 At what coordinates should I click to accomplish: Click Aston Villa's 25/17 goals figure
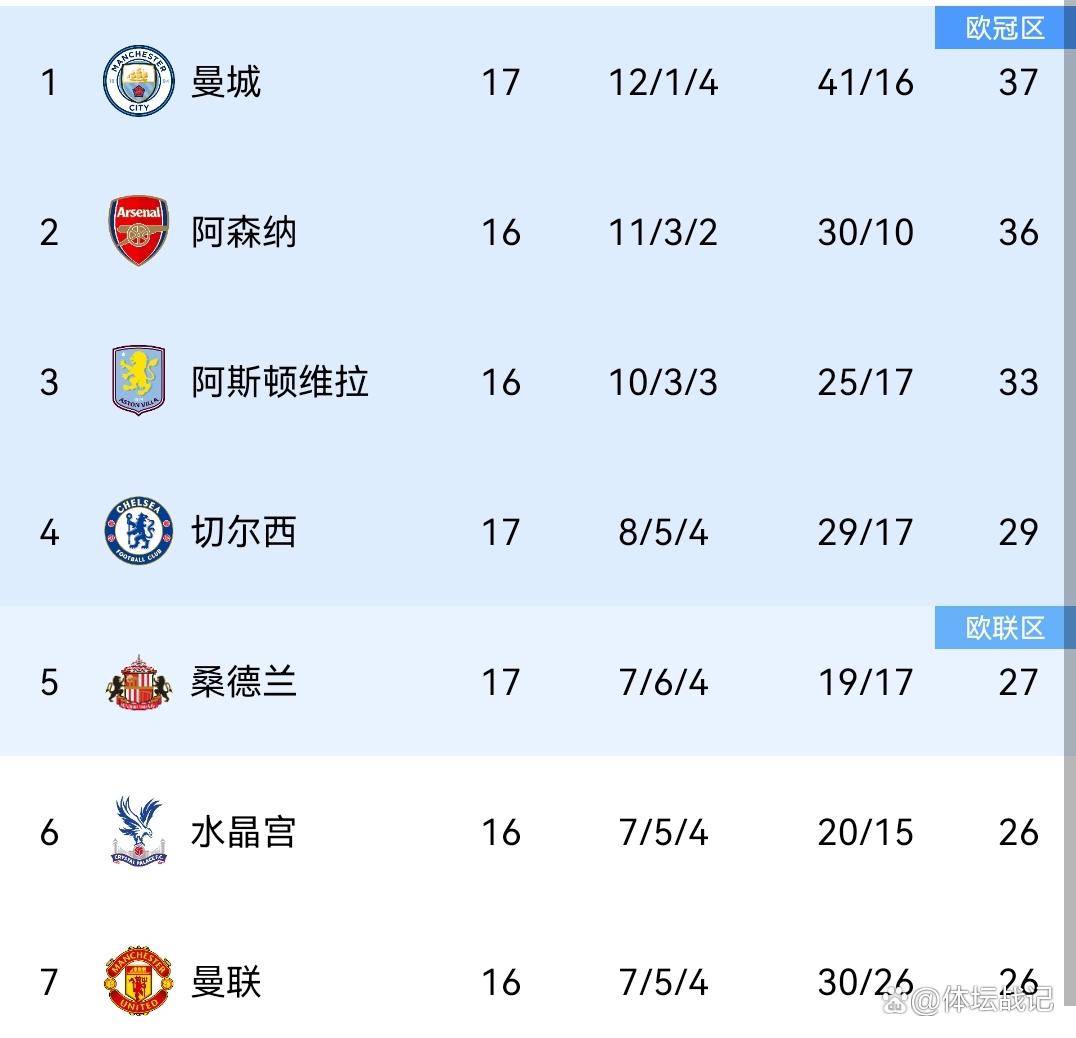[x=865, y=382]
